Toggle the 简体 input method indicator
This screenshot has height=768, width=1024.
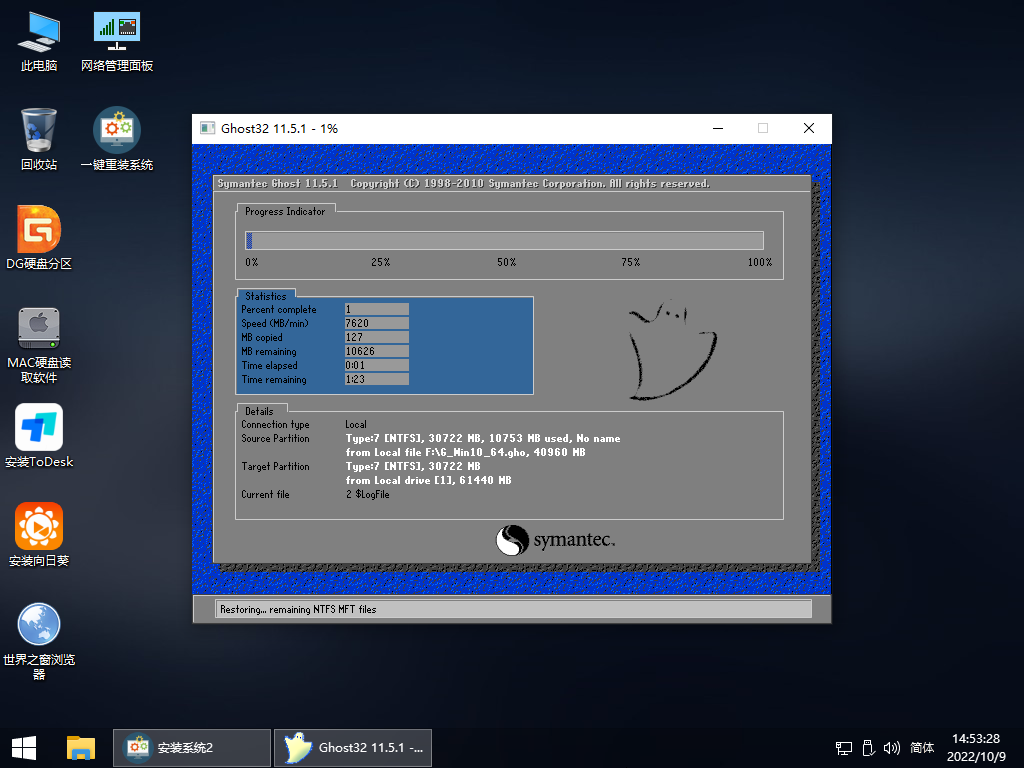point(922,747)
